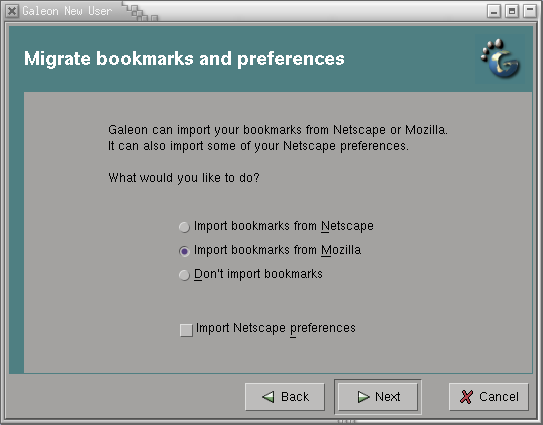
Task: Click the Galeon globe logo icon
Action: [501, 59]
